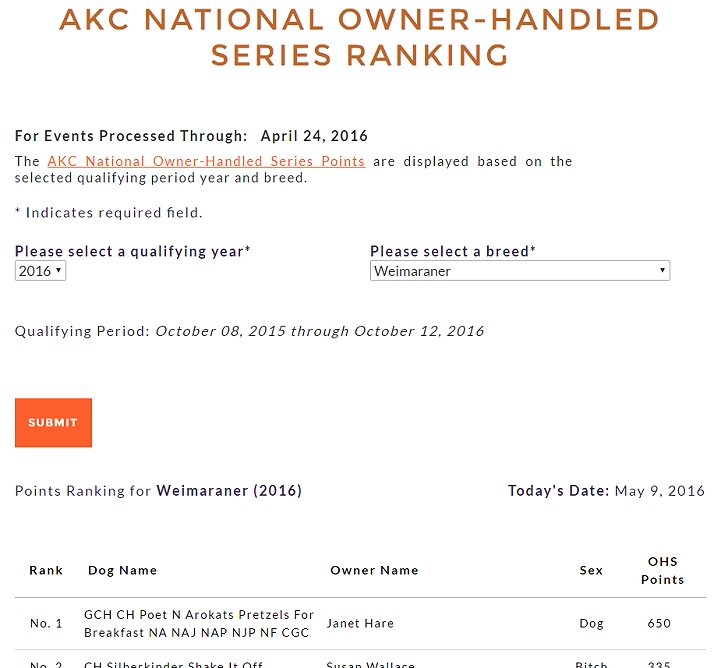Click the Dog Name column header

(x=123, y=571)
